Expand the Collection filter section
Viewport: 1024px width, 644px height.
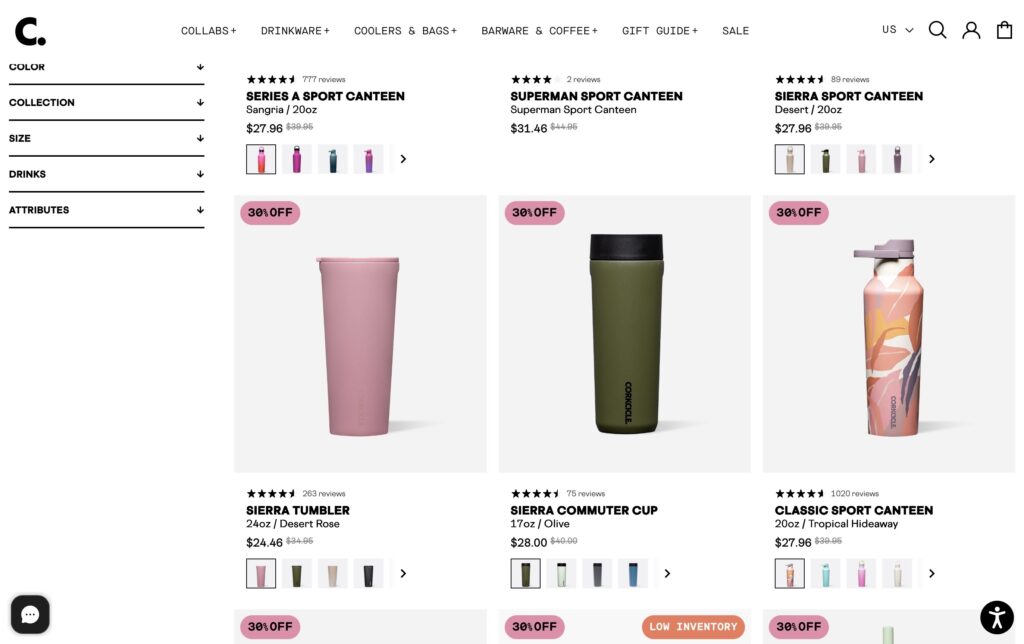106,102
